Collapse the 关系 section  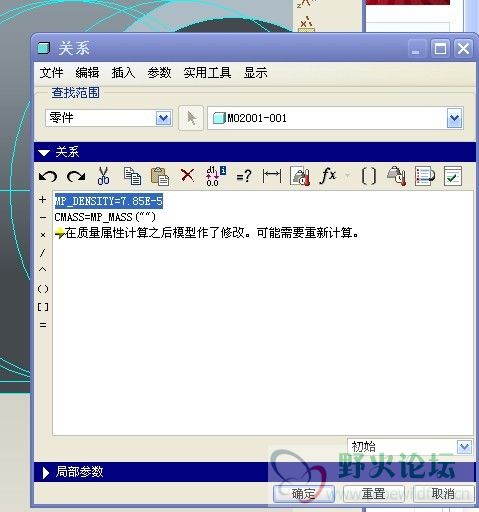[44, 153]
